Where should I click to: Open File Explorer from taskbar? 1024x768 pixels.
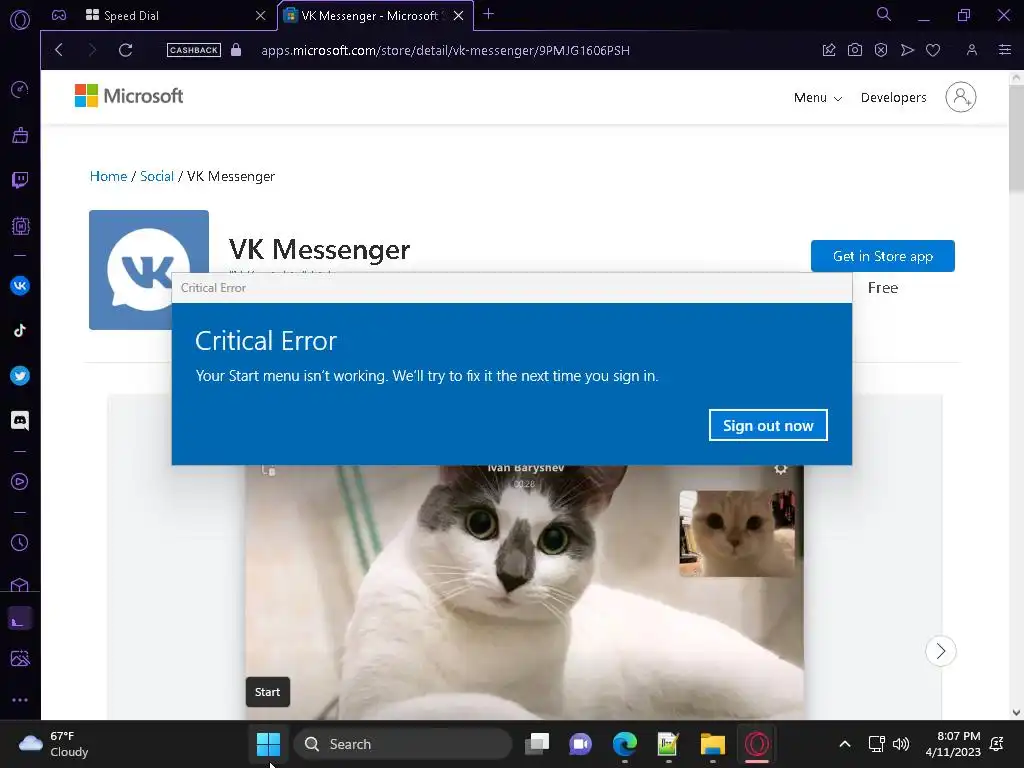pos(712,744)
